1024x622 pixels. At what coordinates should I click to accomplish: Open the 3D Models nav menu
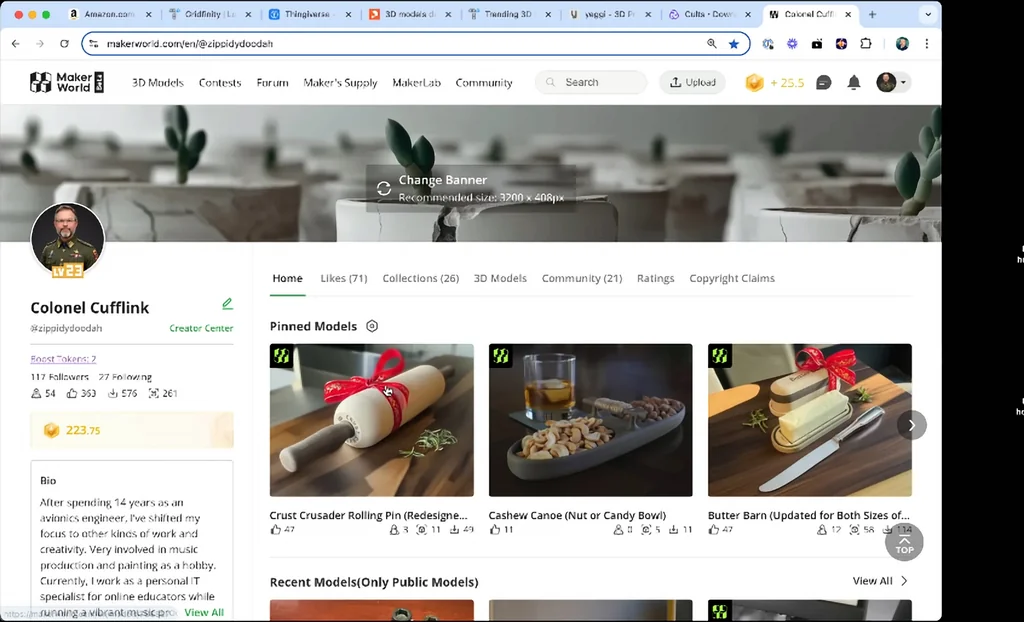click(x=157, y=82)
